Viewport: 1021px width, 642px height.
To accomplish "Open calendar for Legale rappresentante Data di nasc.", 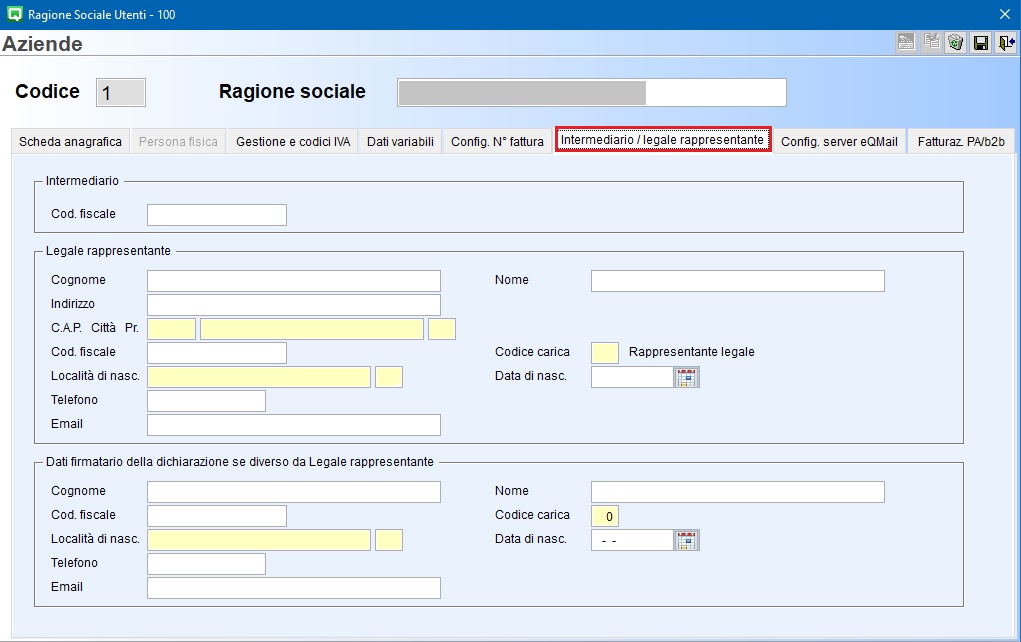I will coord(686,377).
